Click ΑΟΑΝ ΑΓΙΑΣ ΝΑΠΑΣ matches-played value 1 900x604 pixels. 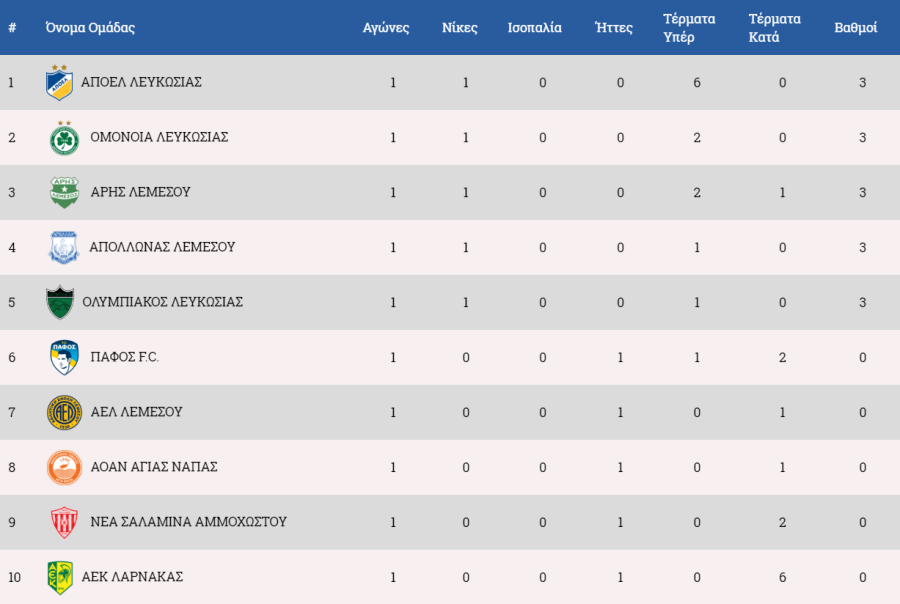tap(393, 467)
